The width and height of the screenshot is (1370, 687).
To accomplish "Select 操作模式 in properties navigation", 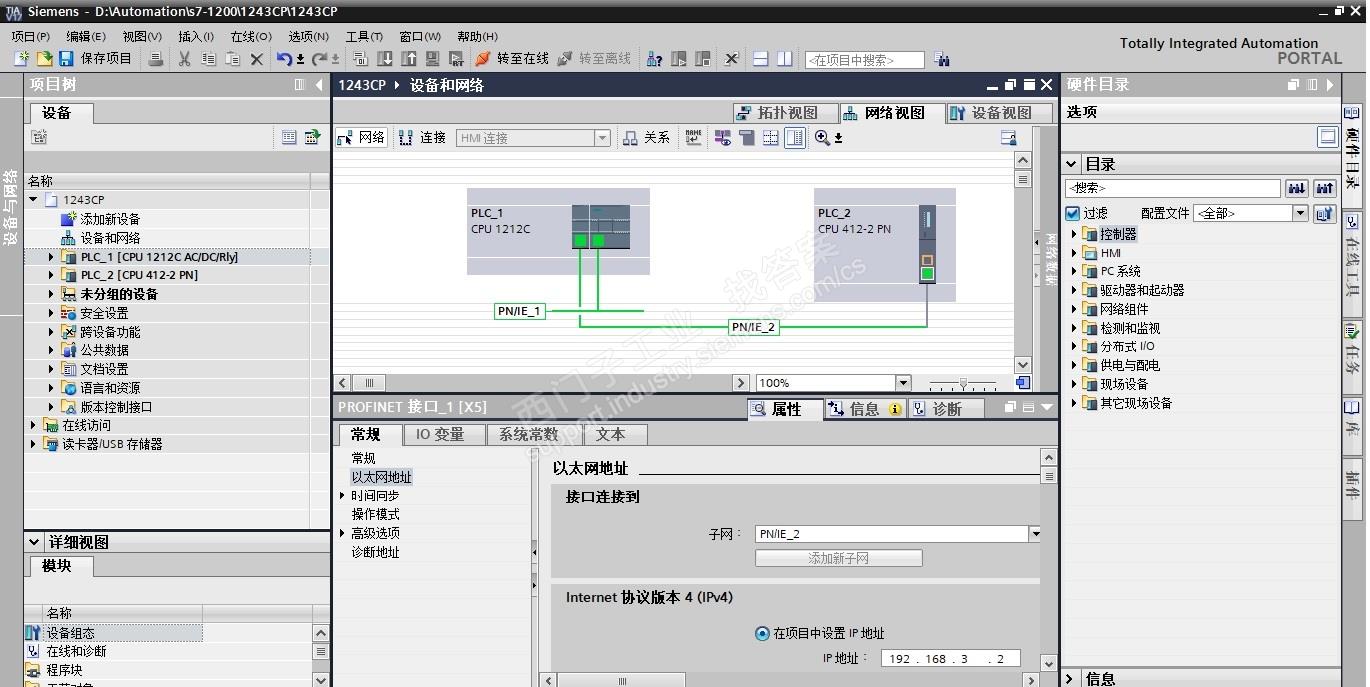I will (375, 514).
